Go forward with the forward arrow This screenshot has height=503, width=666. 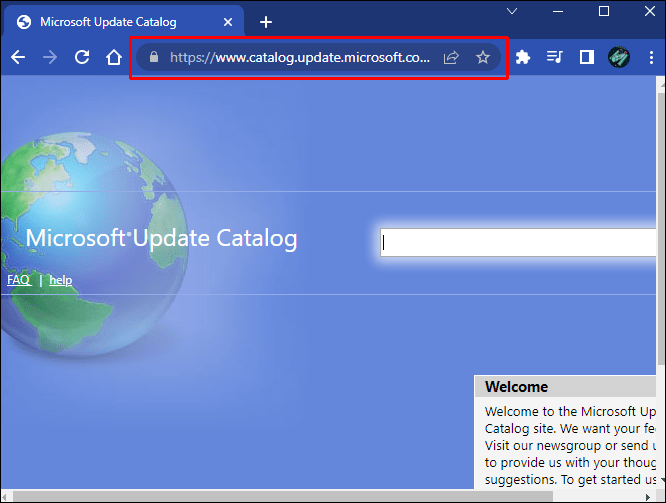pyautogui.click(x=50, y=57)
